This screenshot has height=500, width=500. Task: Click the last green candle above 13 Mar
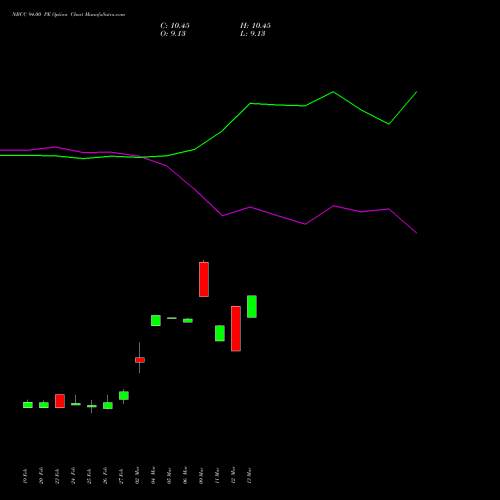252,306
